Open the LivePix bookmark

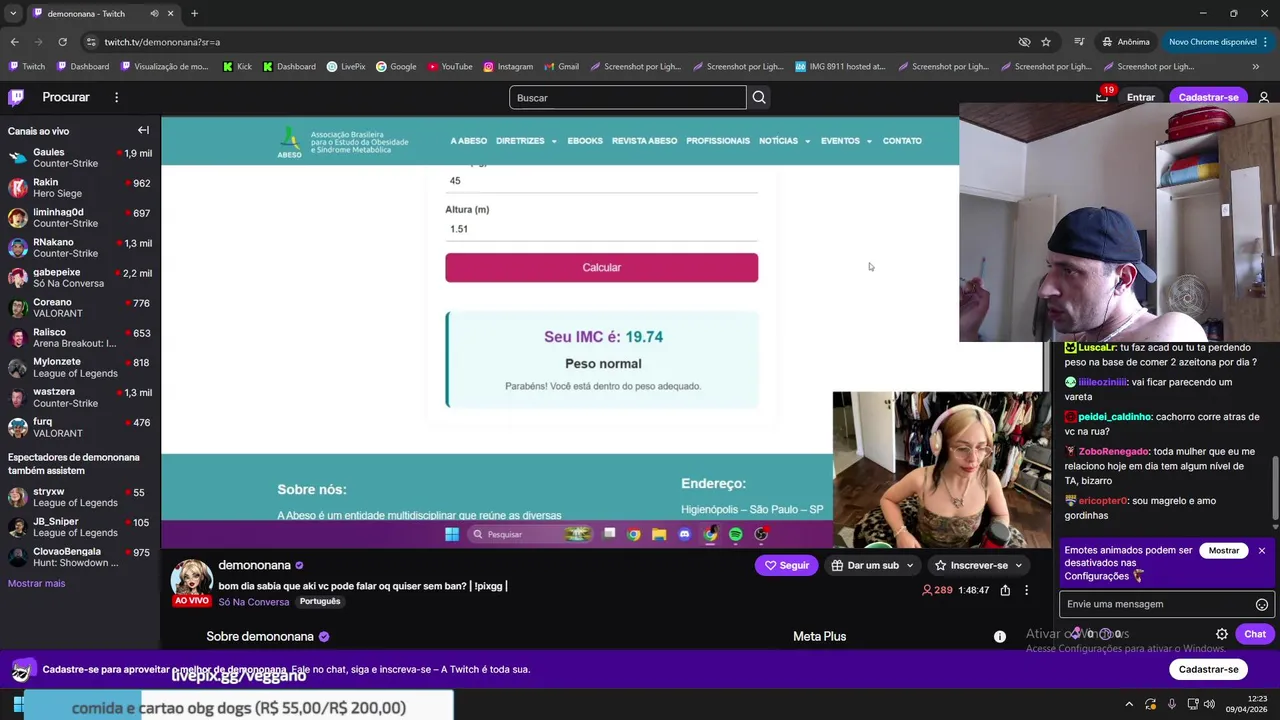click(346, 67)
